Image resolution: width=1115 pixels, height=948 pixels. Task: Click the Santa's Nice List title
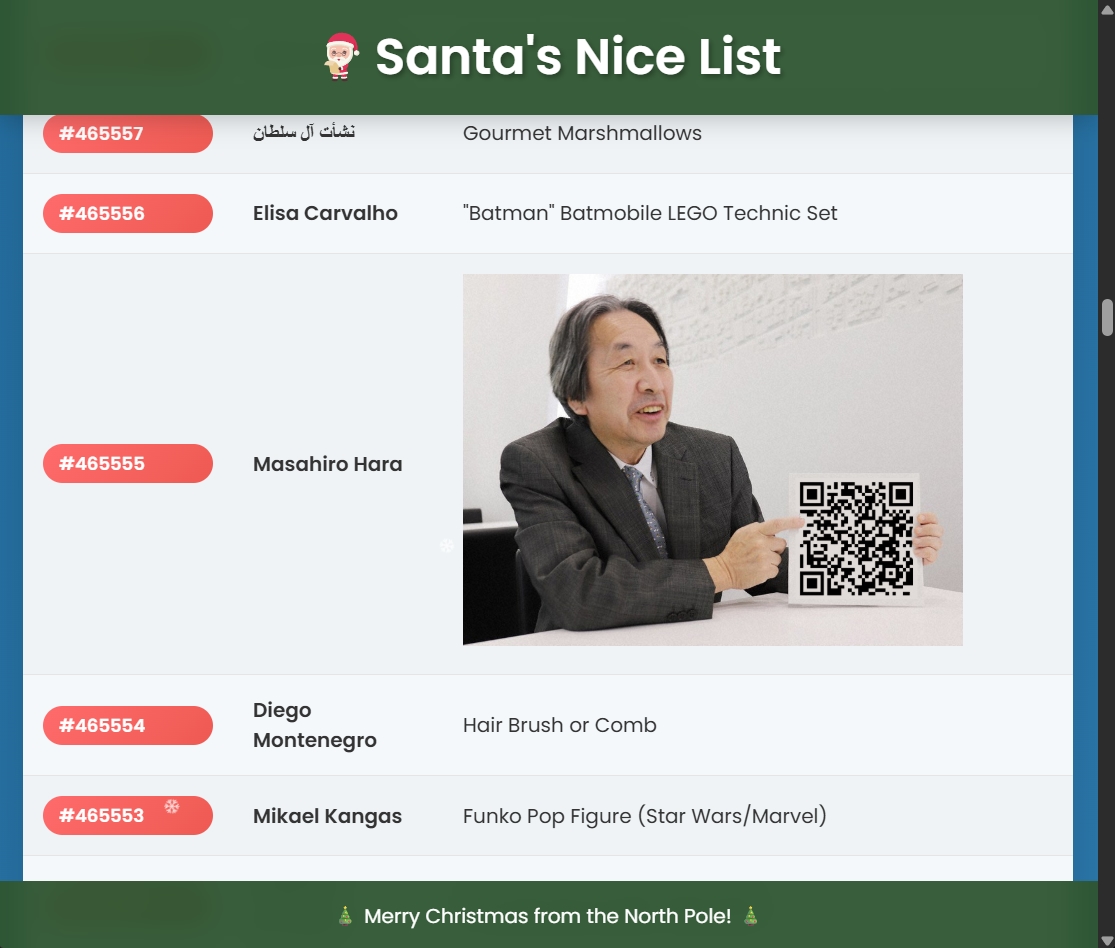coord(577,57)
